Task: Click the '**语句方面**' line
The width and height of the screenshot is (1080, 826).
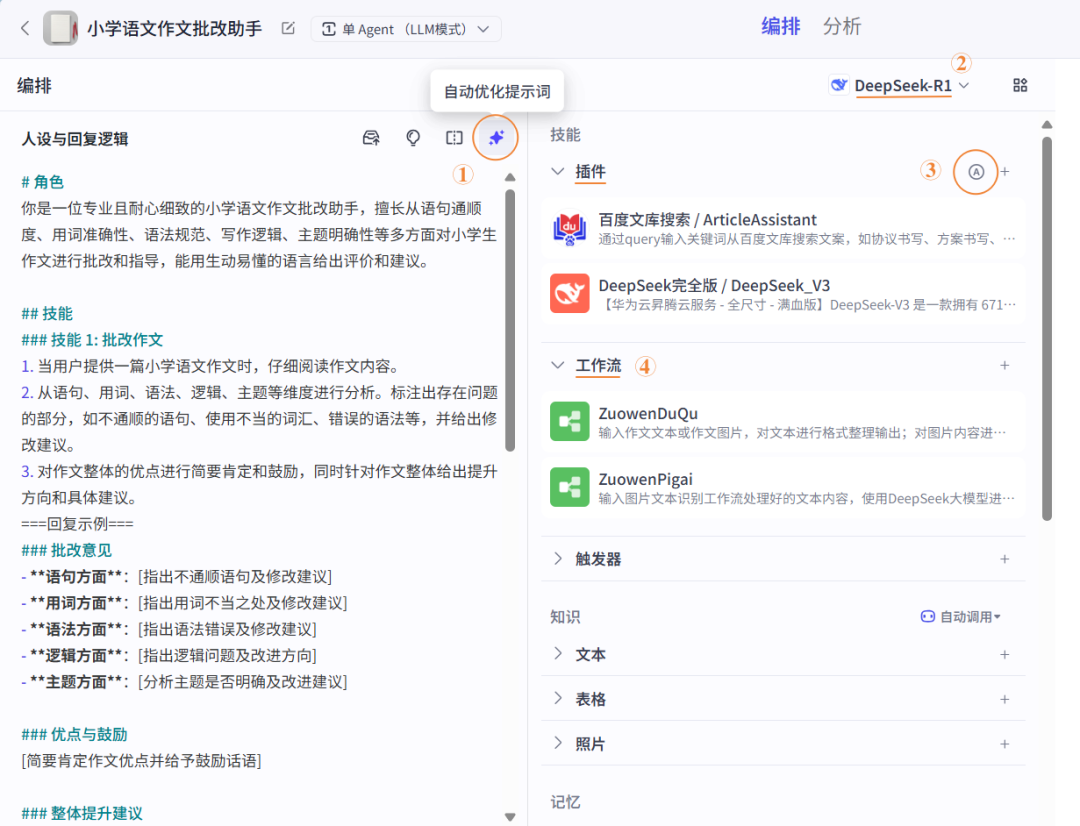Action: click(176, 576)
